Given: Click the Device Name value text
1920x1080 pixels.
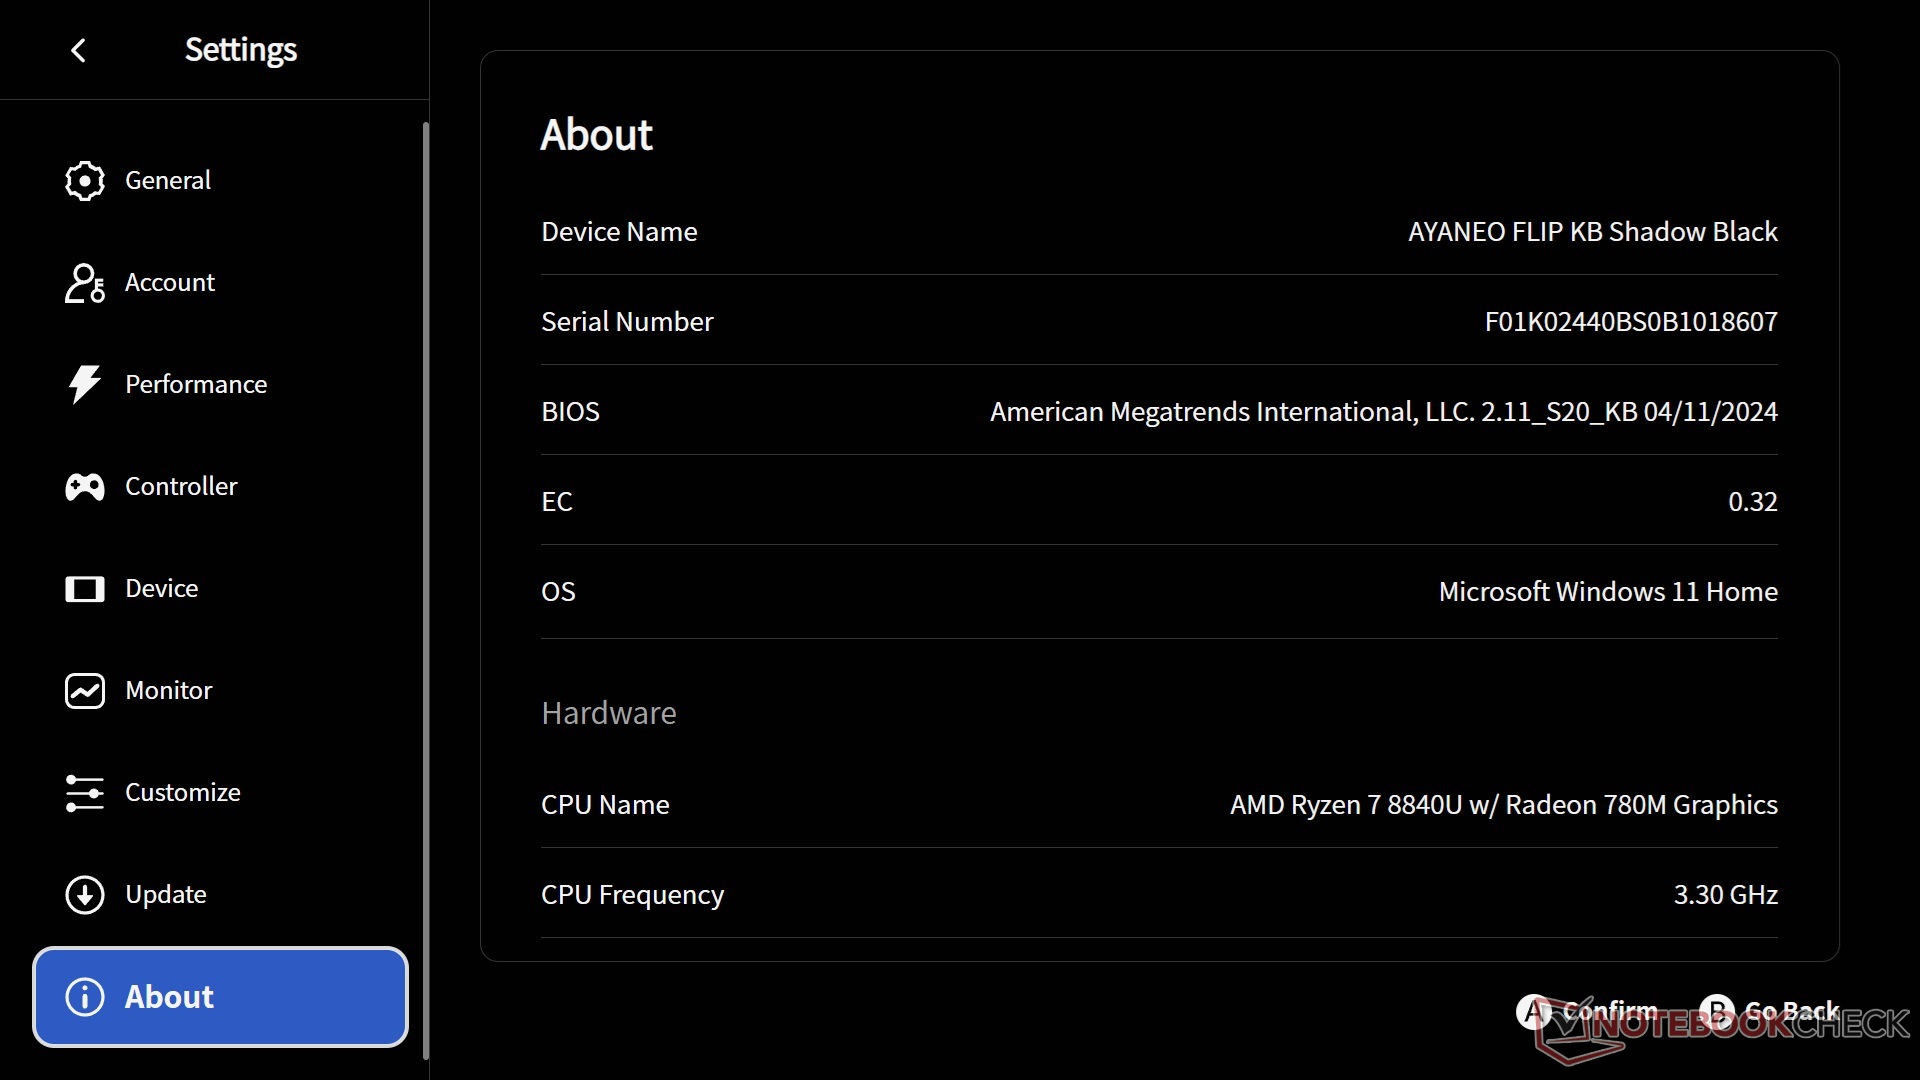Looking at the screenshot, I should pos(1592,232).
